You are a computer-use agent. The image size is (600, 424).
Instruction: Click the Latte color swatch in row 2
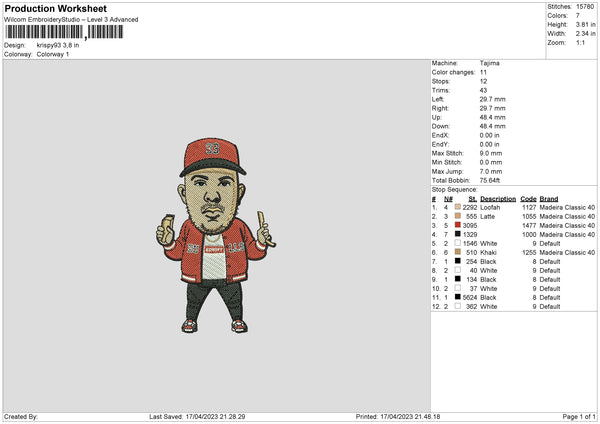point(458,216)
